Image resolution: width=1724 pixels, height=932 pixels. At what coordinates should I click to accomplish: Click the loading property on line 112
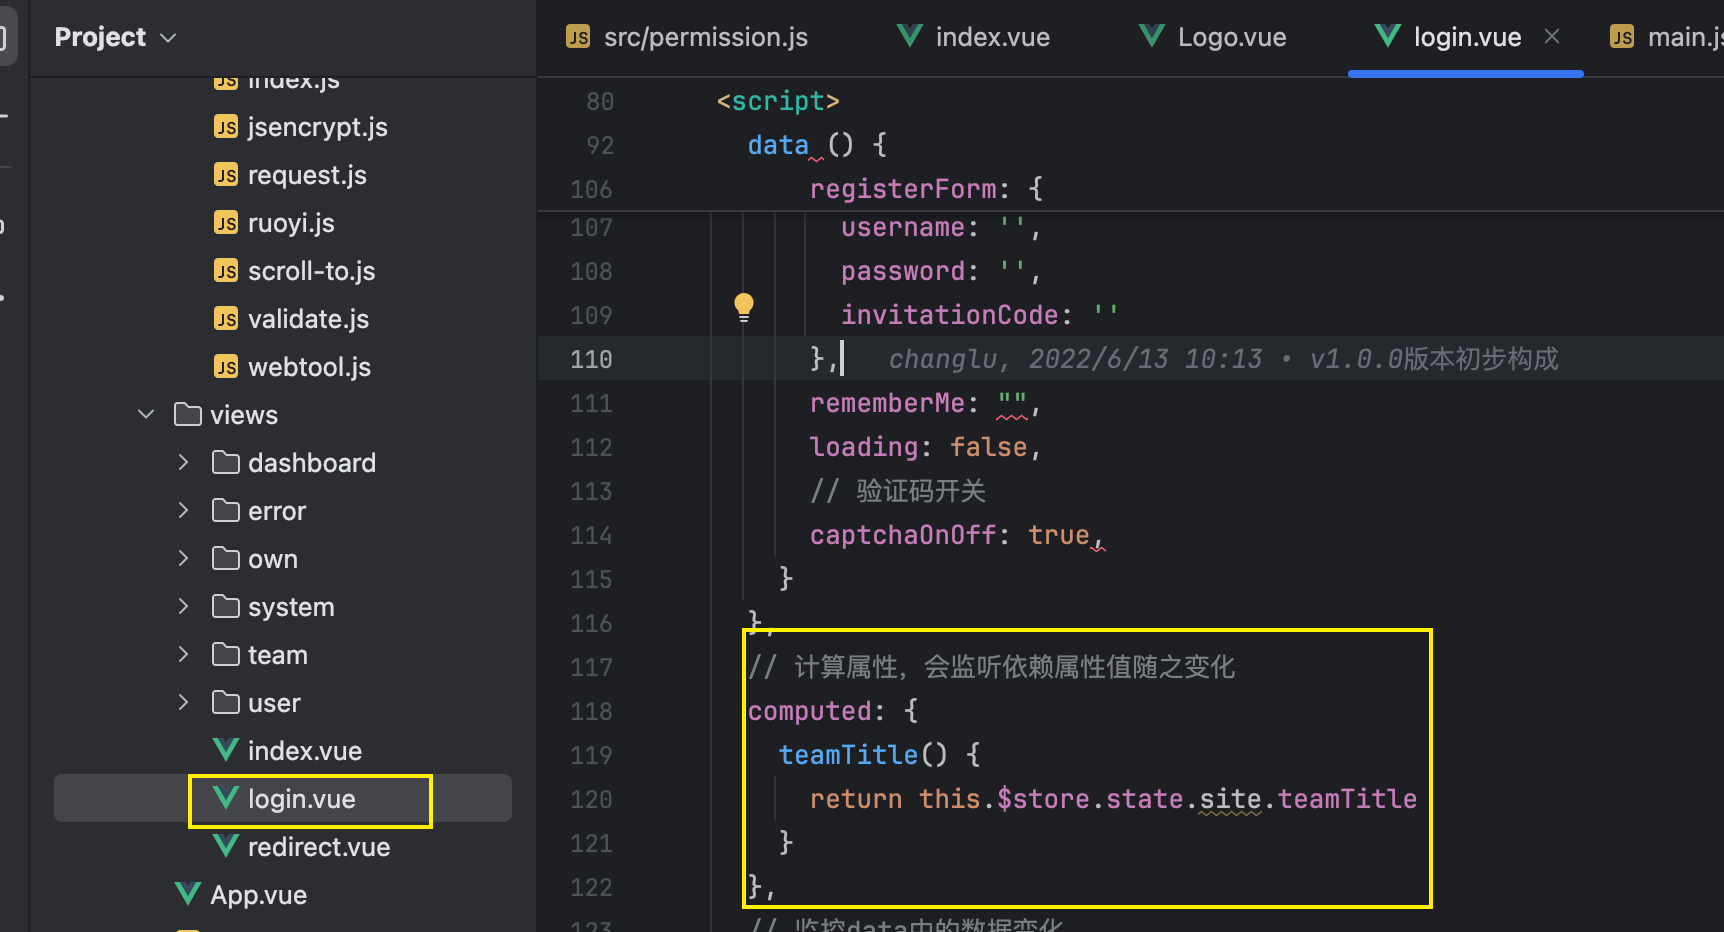[864, 447]
